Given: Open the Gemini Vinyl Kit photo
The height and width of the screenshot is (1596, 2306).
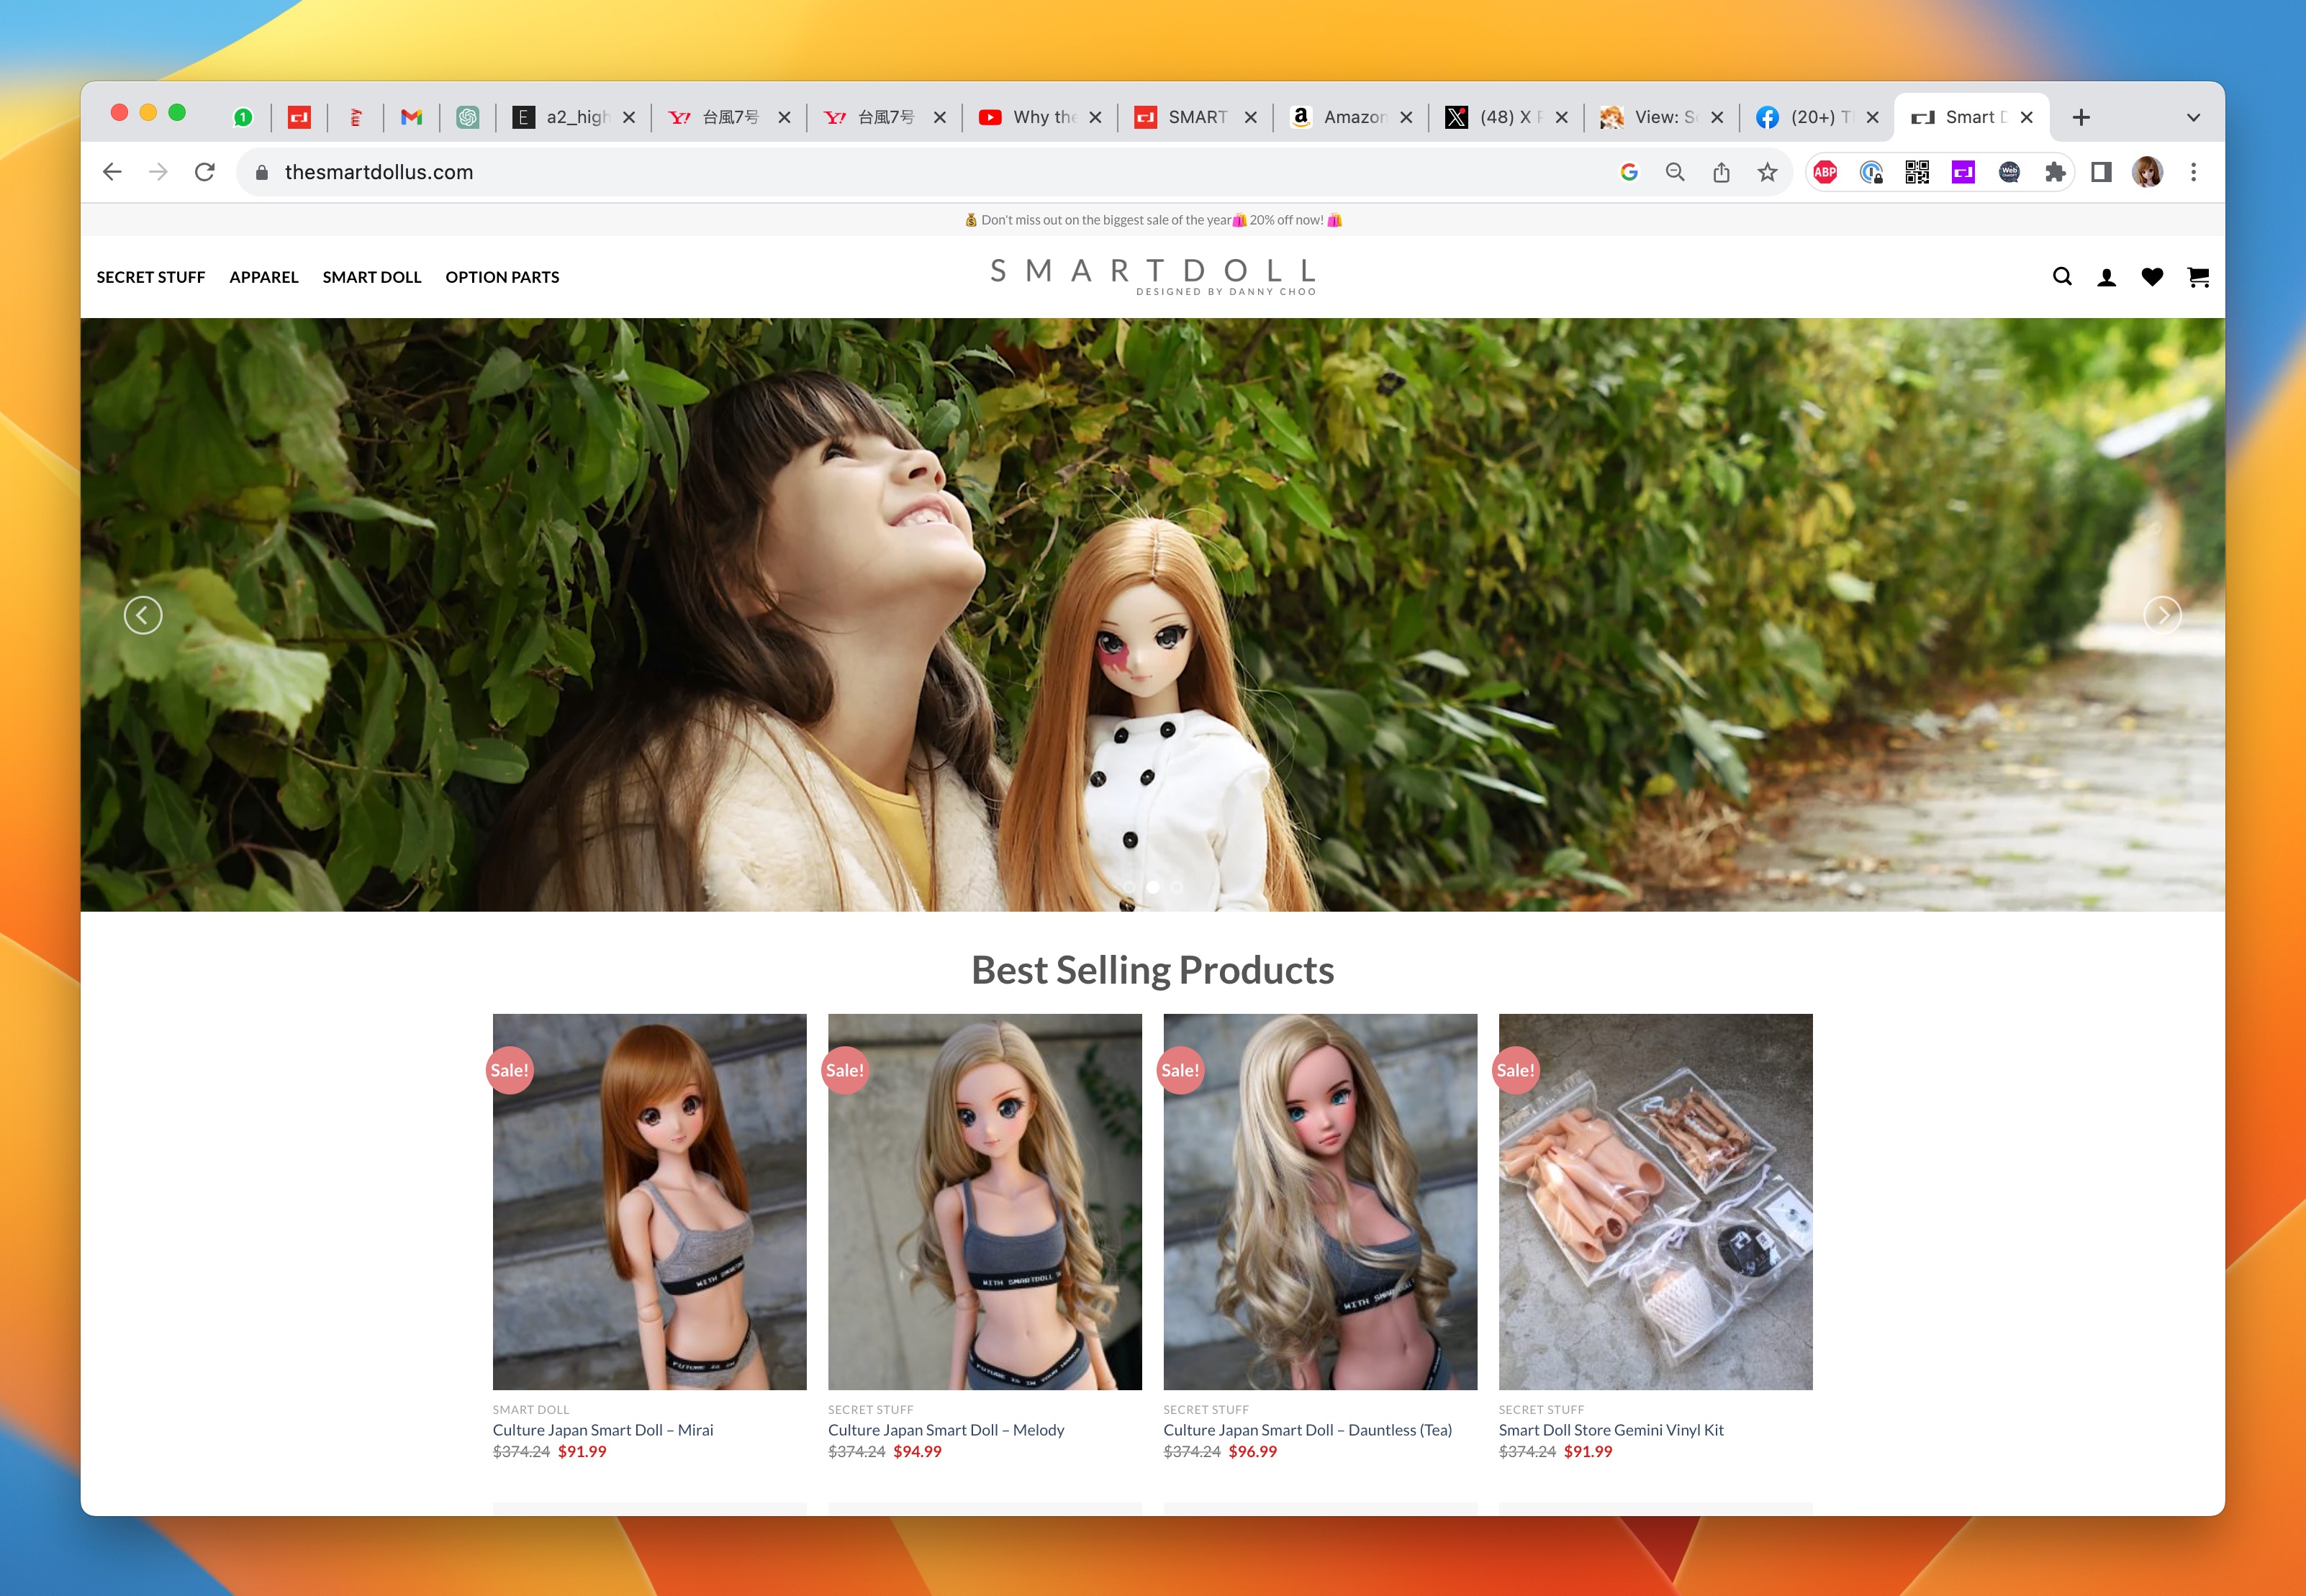Looking at the screenshot, I should (x=1655, y=1201).
